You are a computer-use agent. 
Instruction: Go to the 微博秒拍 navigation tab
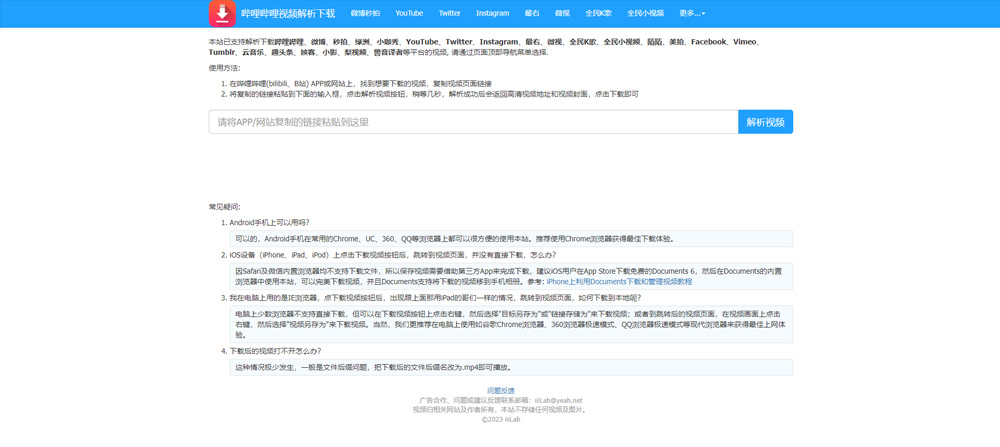(365, 14)
